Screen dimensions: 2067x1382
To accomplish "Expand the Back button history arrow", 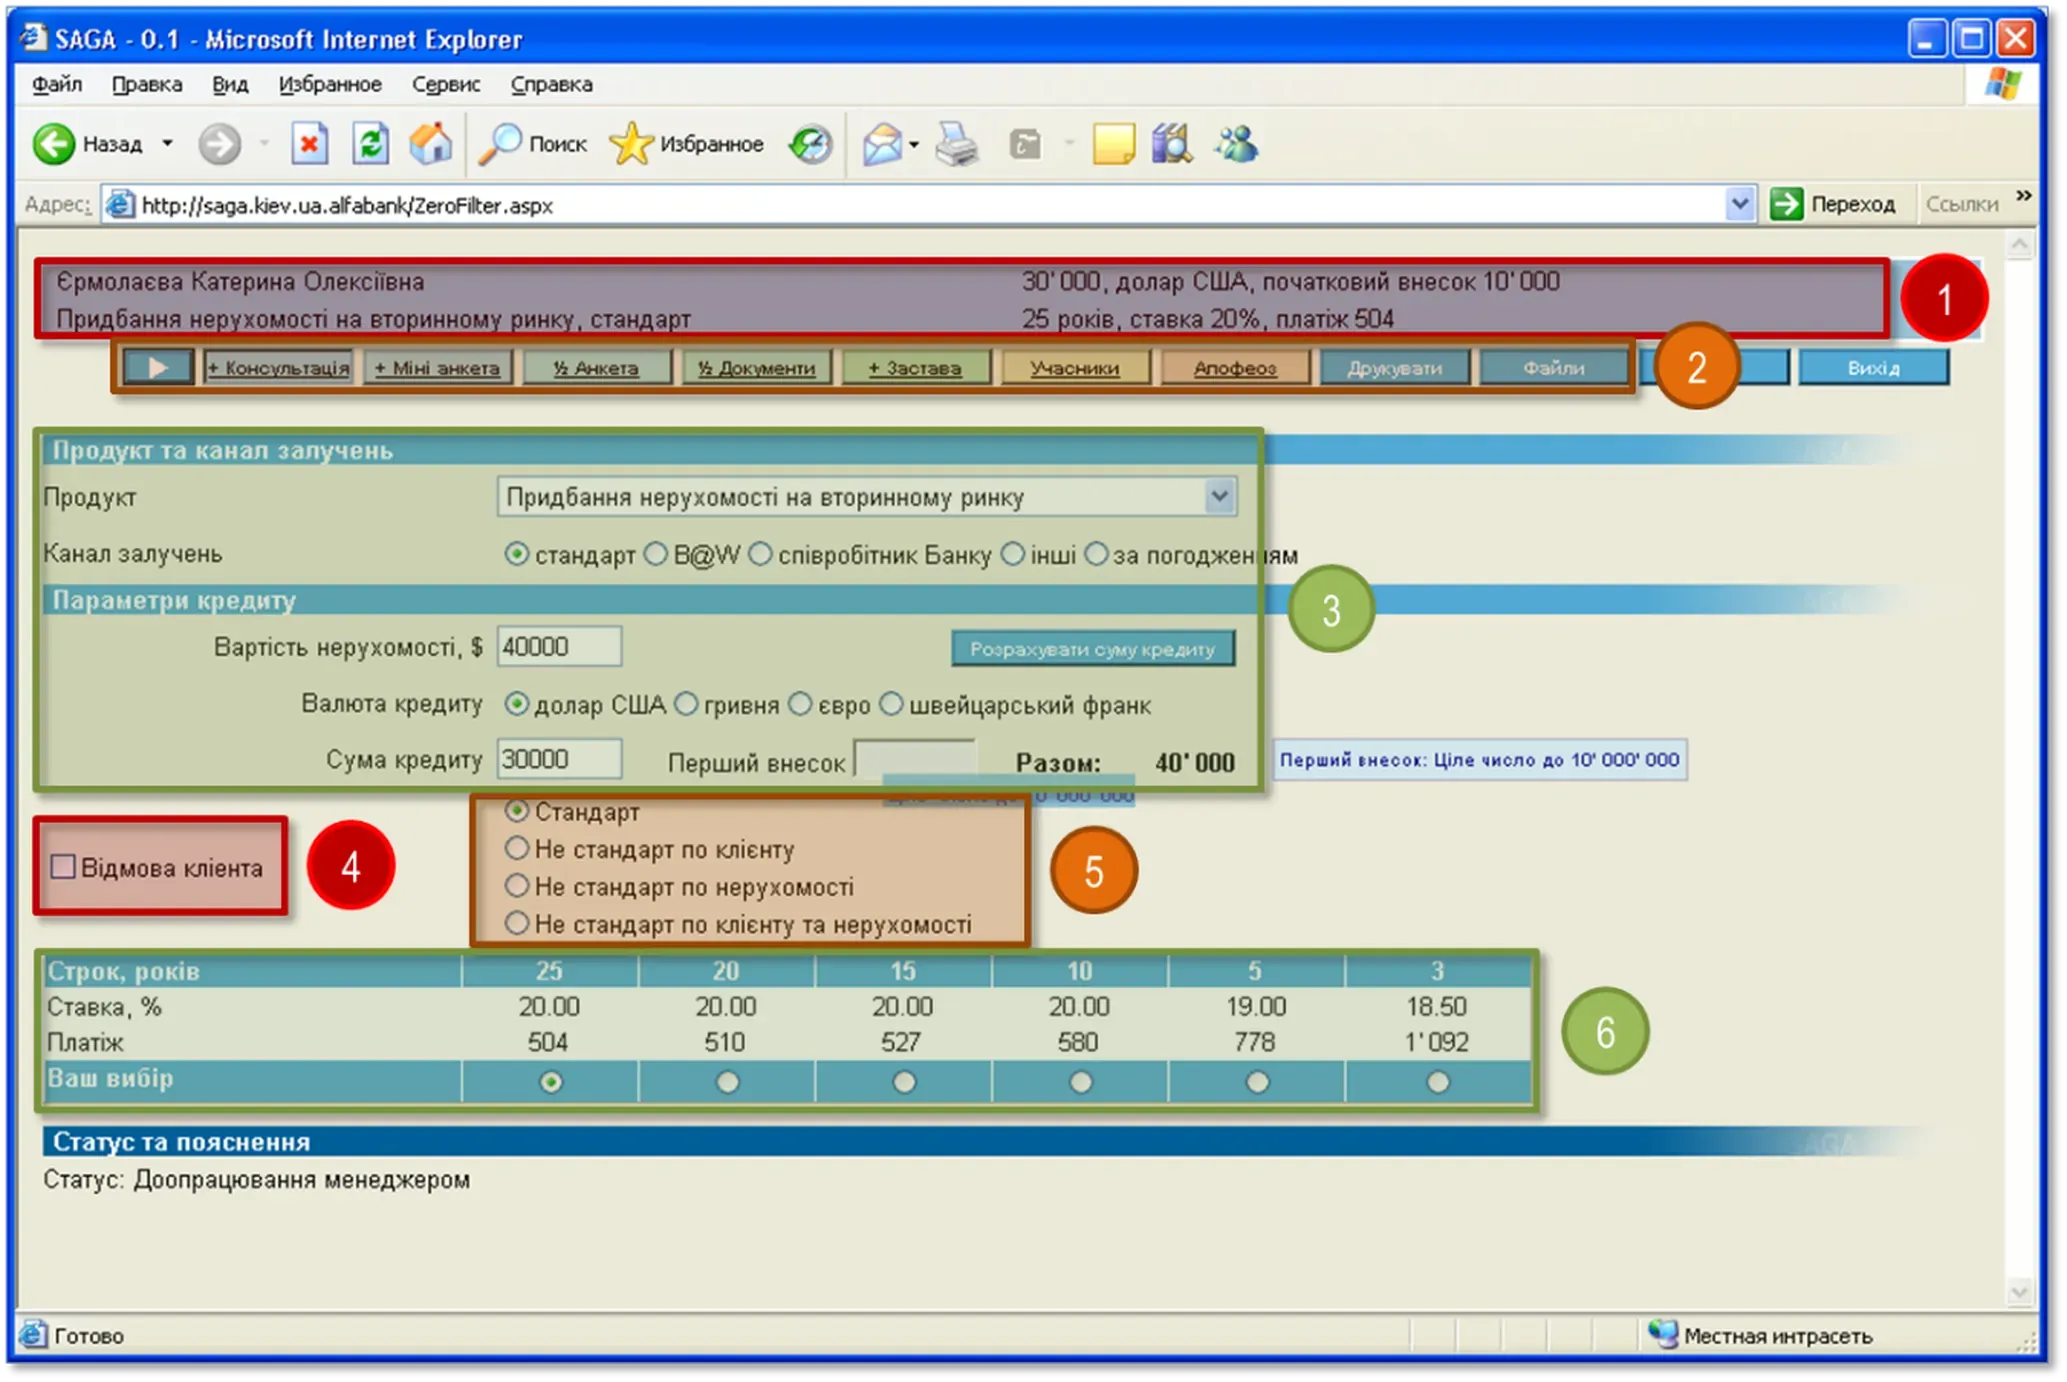I will pyautogui.click(x=168, y=144).
